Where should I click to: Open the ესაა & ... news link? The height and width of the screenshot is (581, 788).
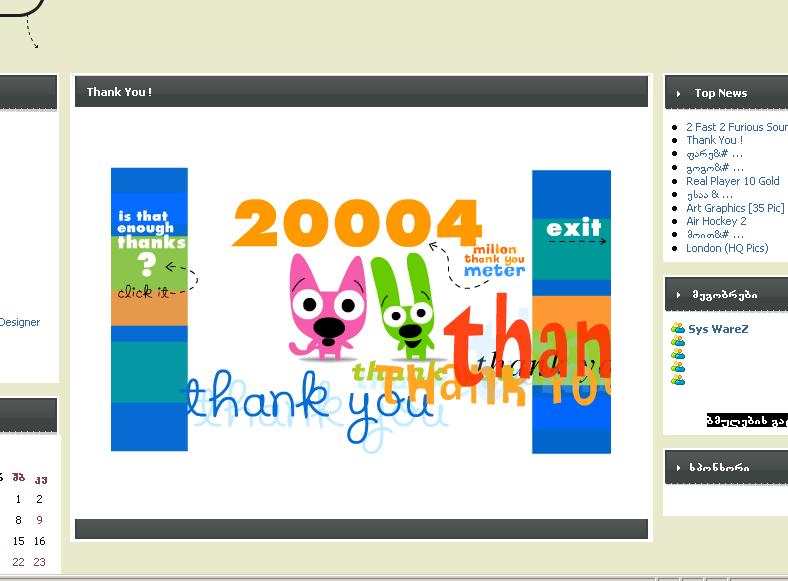[x=709, y=195]
